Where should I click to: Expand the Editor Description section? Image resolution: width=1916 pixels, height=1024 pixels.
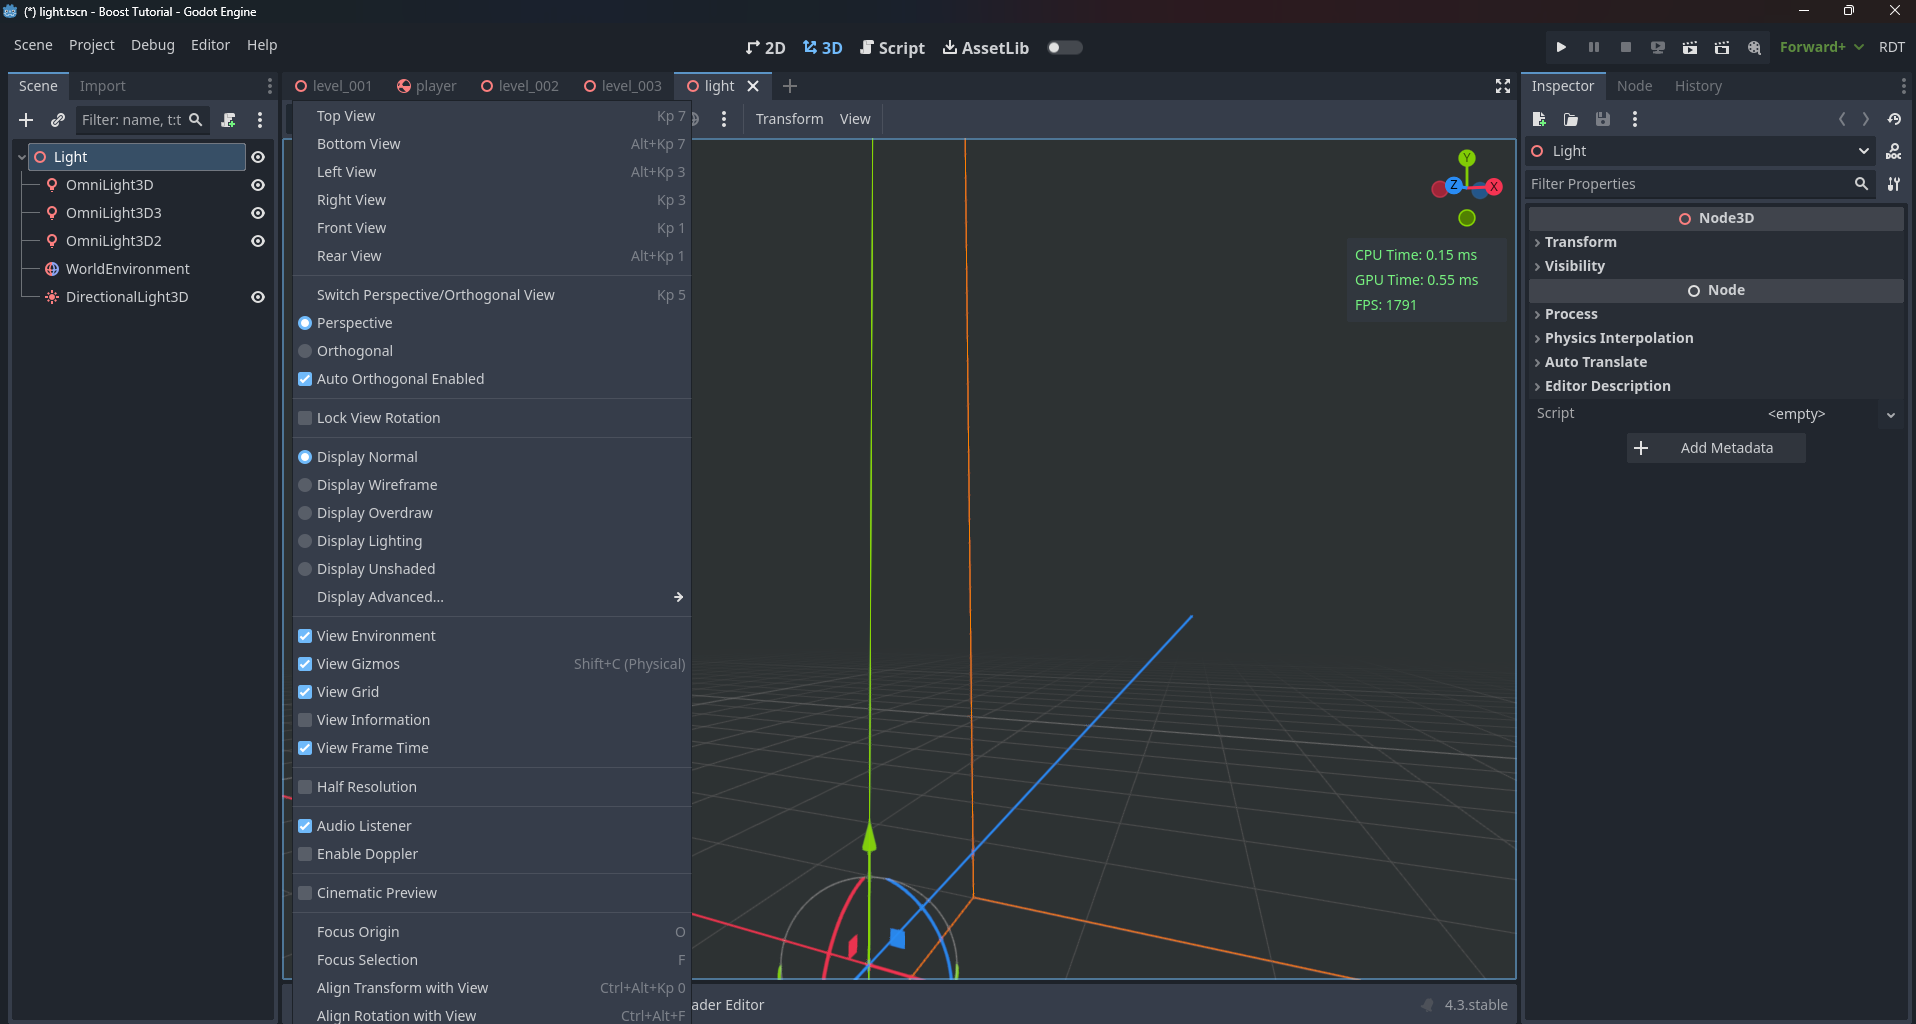click(x=1716, y=386)
